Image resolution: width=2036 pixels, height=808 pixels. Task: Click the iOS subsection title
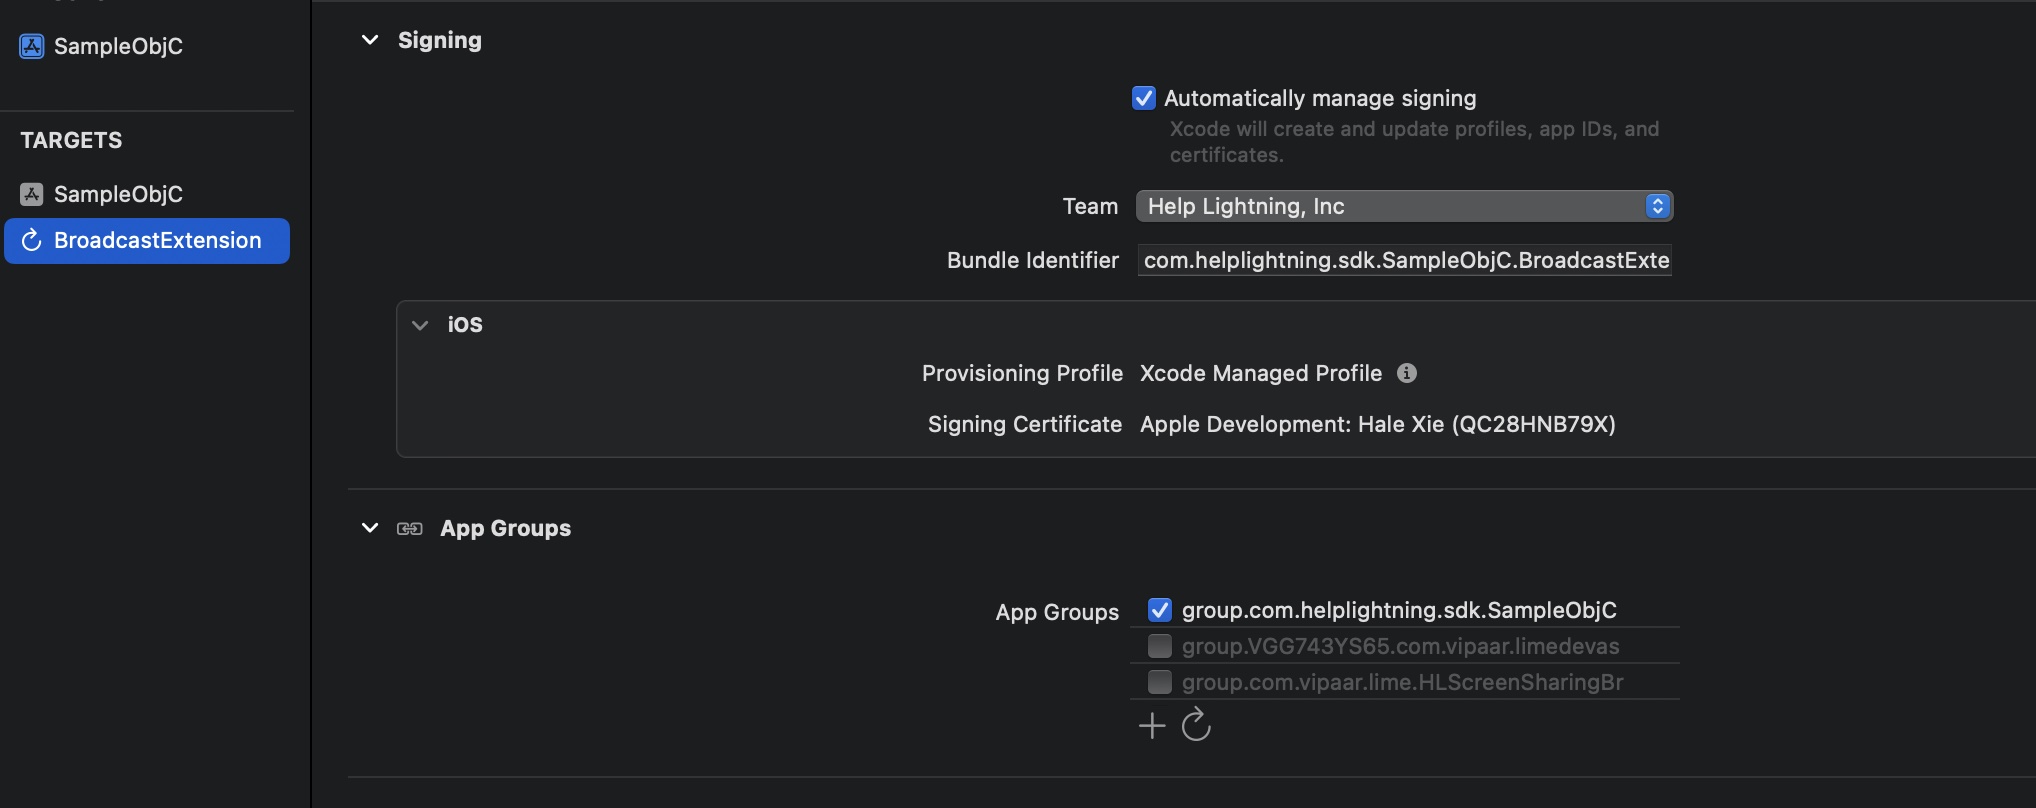[465, 324]
